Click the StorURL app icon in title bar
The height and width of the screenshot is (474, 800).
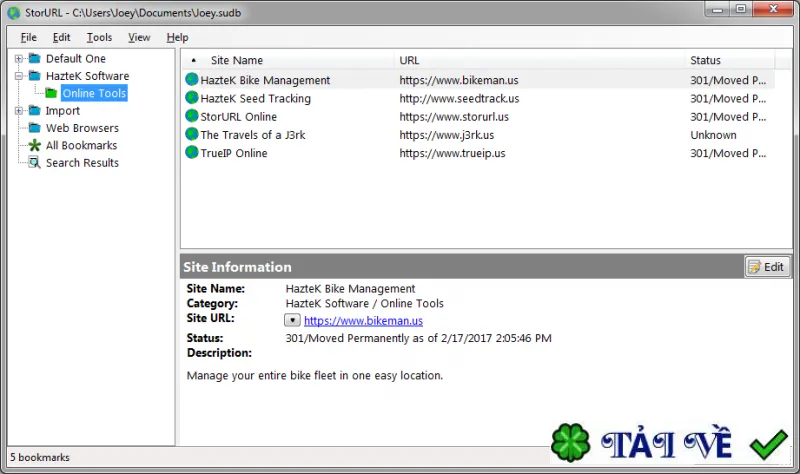[14, 13]
